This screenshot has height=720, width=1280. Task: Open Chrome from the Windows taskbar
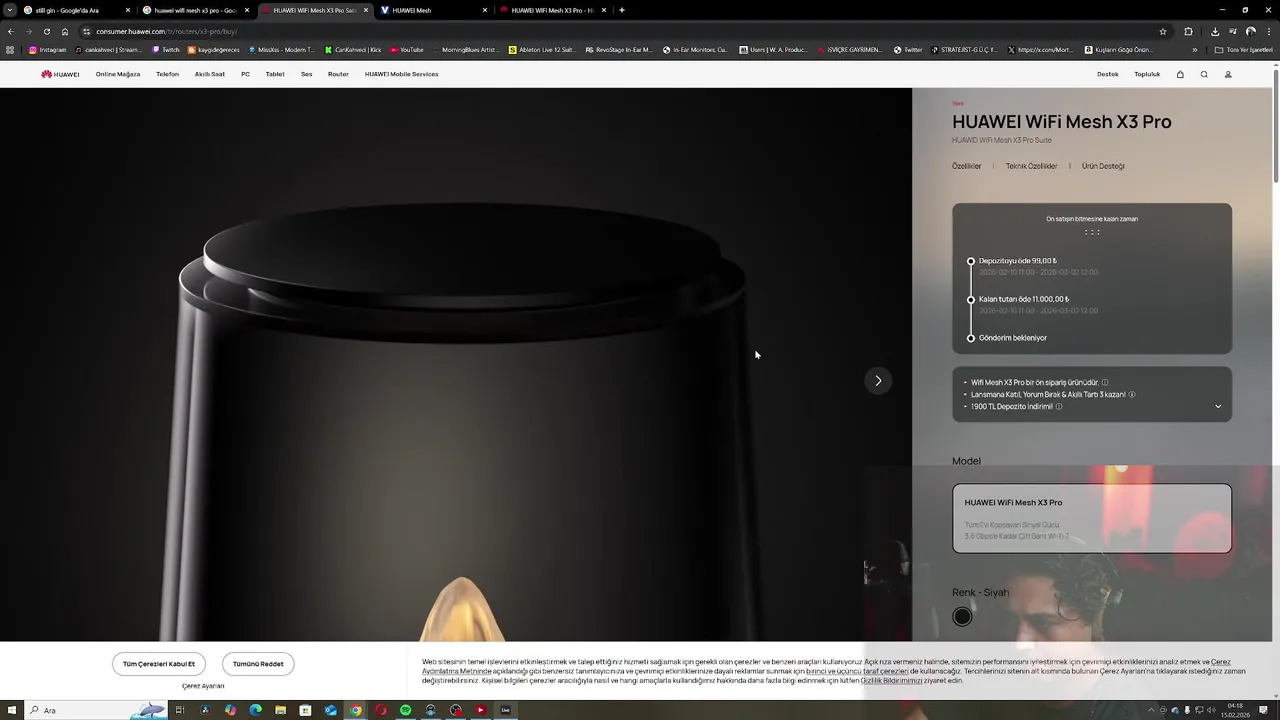click(x=356, y=710)
